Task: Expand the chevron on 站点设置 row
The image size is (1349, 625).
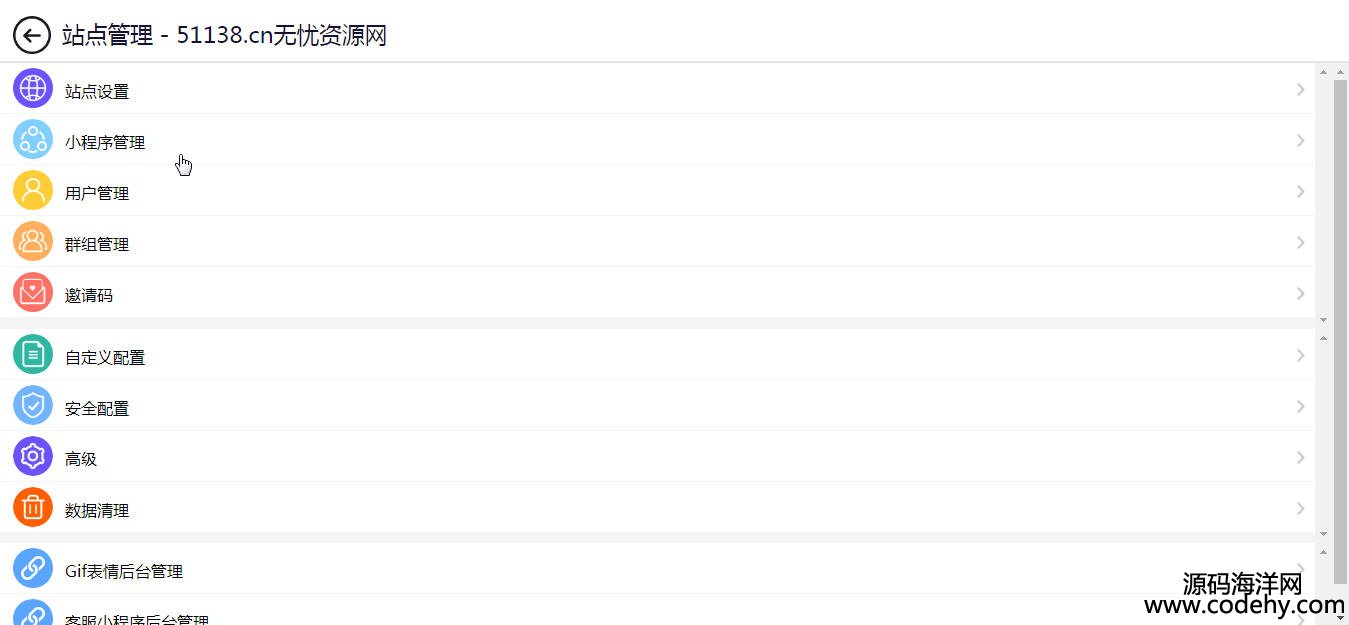Action: click(1300, 89)
